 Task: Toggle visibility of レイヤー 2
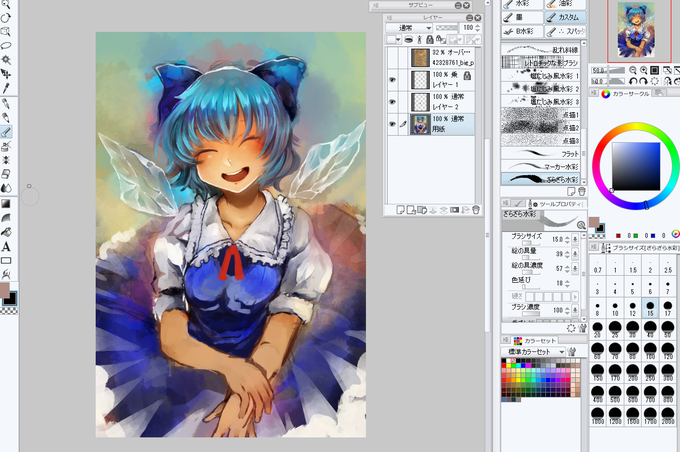point(392,102)
